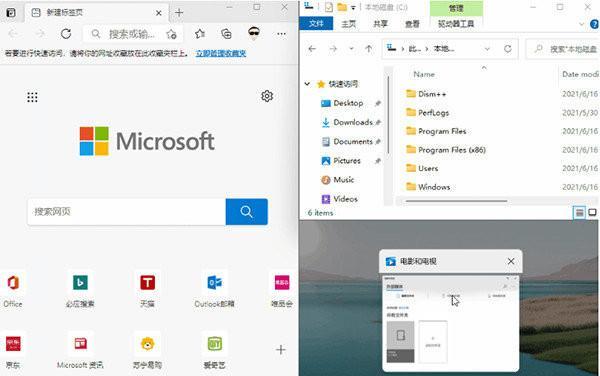Viewport: 600px width, 376px height.
Task: Select Desktop in Quick access
Action: coord(348,103)
